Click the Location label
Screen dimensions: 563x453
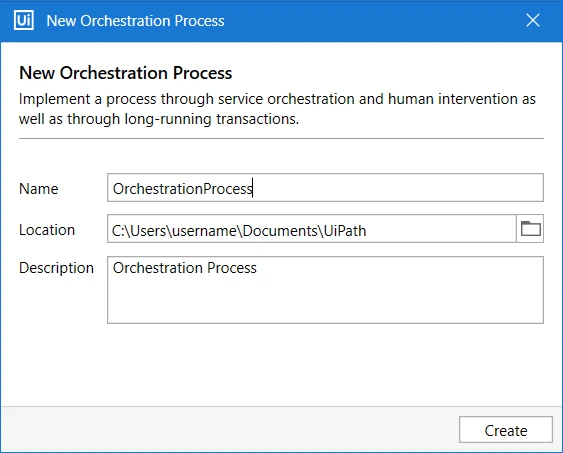(x=47, y=230)
